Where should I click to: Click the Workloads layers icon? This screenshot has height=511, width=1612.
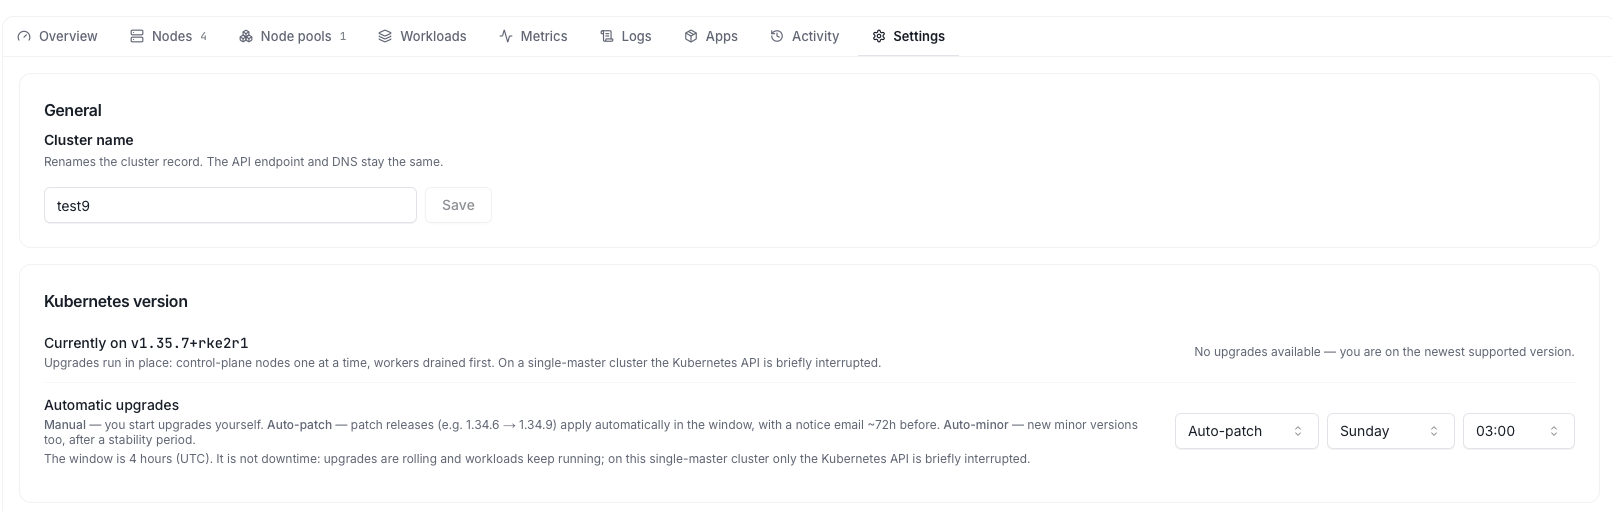[x=385, y=36]
